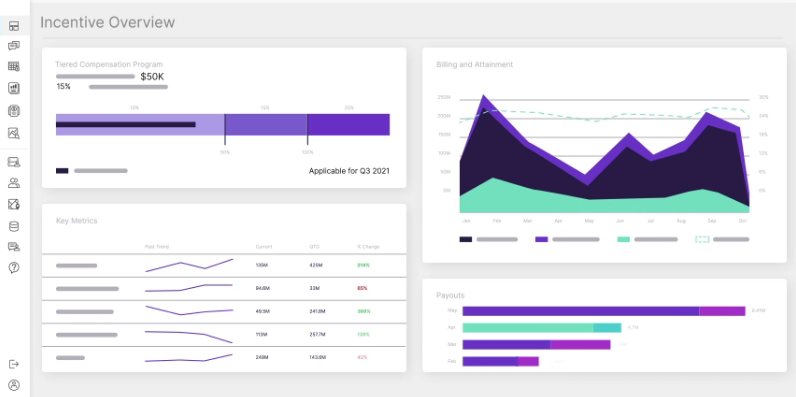Screen dimensions: 796x397
Task: Open the help question mark icon
Action: click(14, 268)
